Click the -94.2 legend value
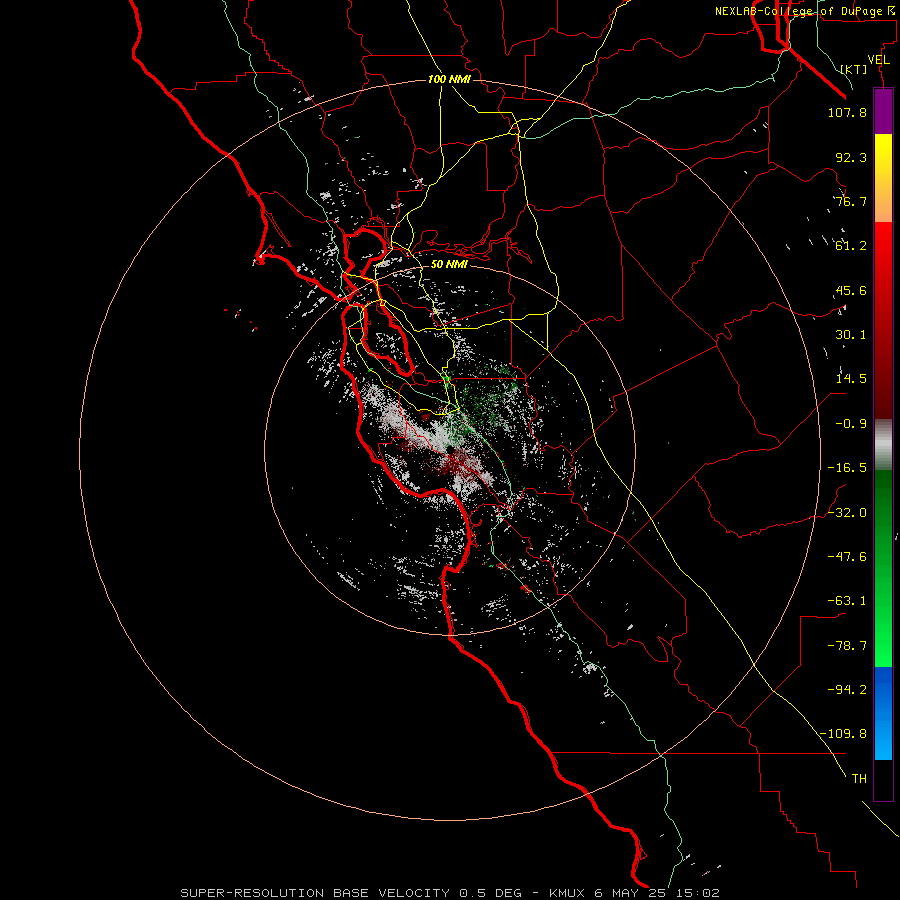900x900 pixels. pyautogui.click(x=847, y=690)
